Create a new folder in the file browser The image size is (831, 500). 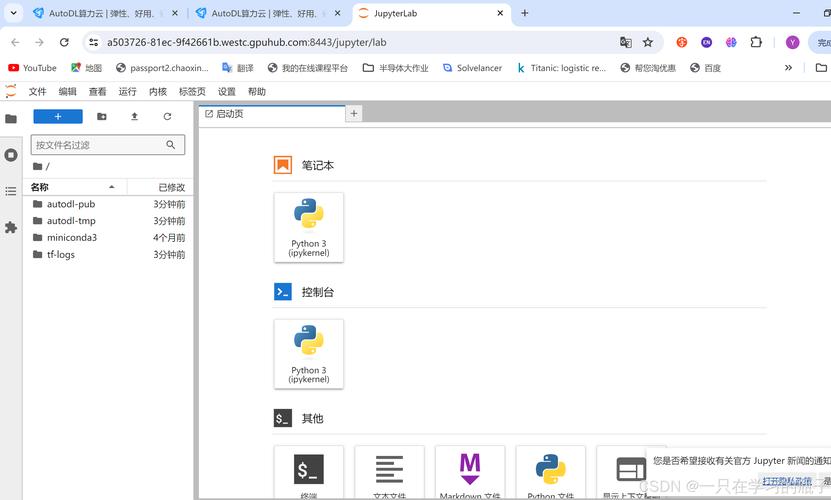pyautogui.click(x=102, y=116)
